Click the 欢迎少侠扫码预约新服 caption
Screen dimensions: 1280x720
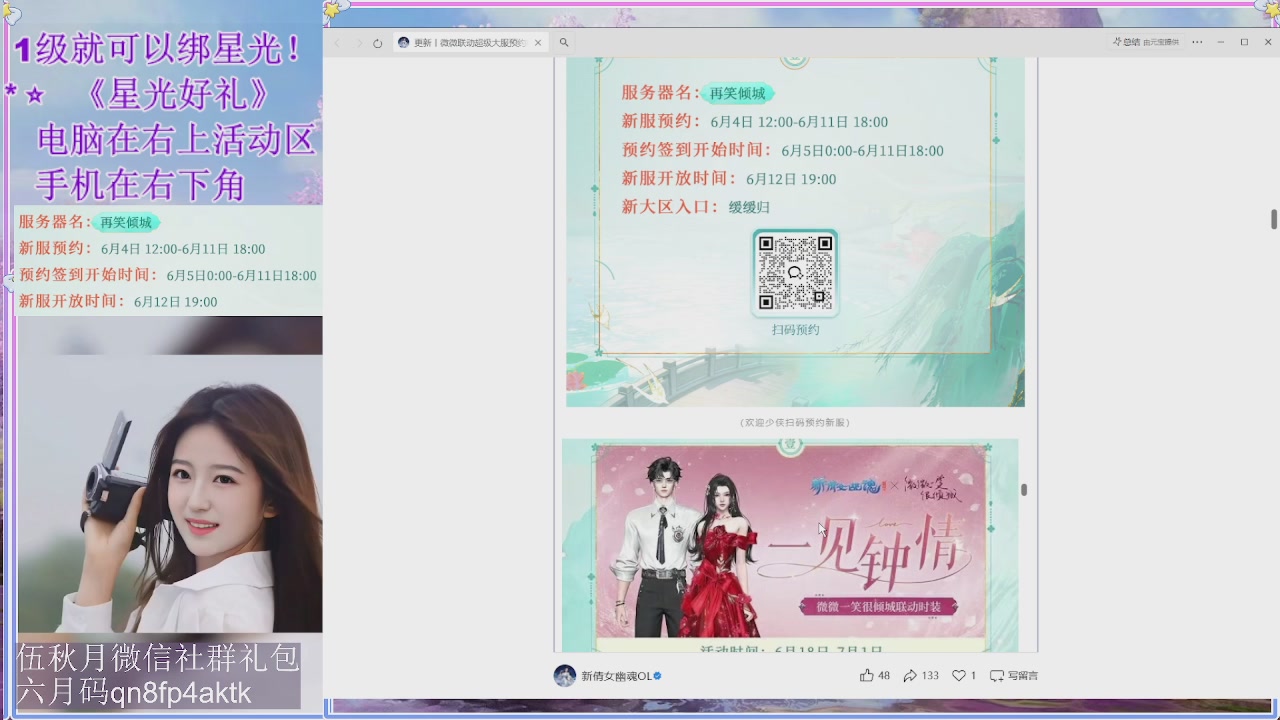tap(795, 423)
